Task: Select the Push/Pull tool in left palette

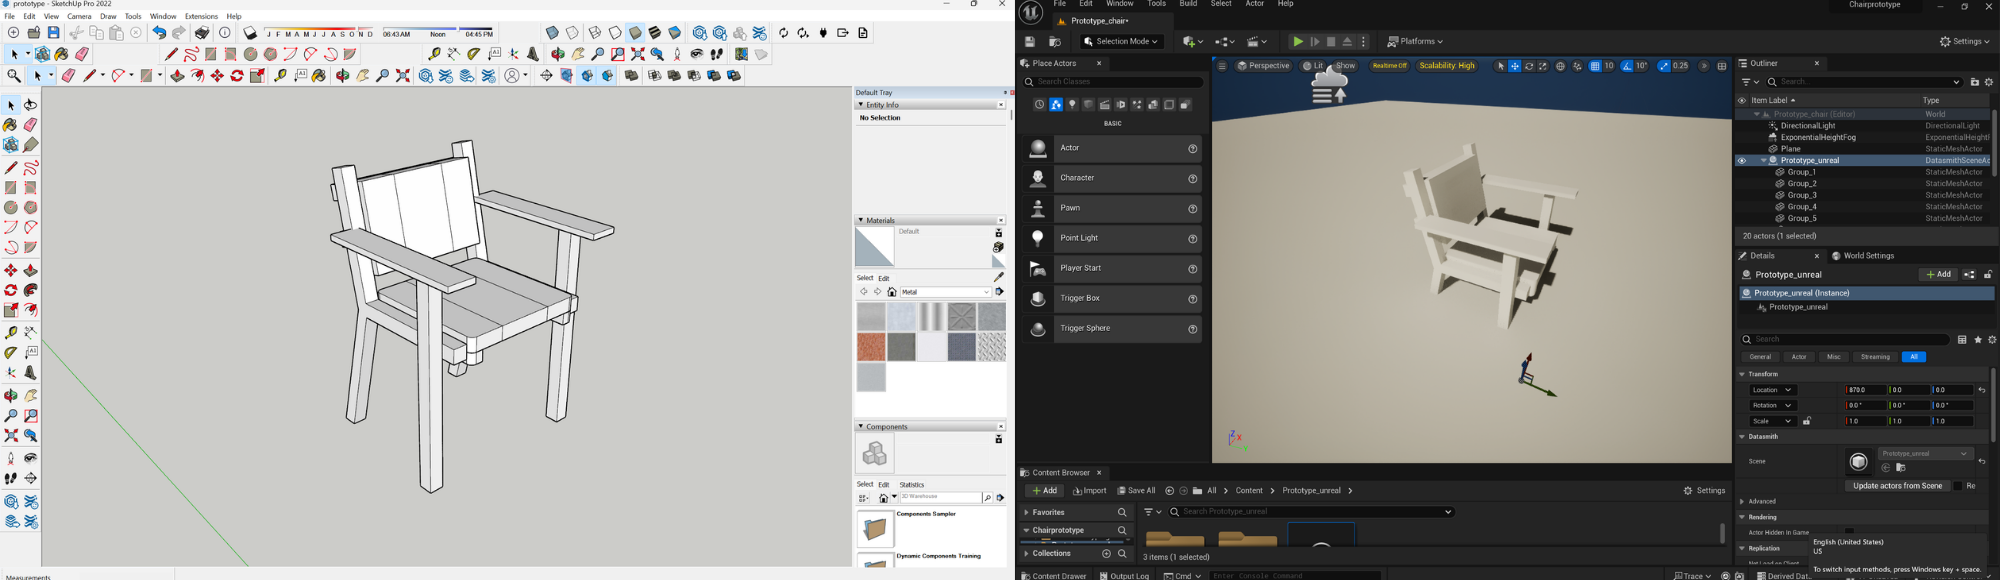Action: (x=30, y=270)
